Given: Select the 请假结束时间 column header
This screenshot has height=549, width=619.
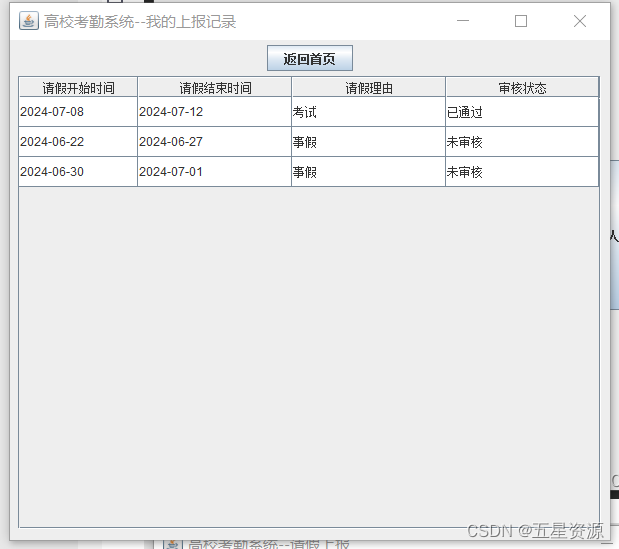Looking at the screenshot, I should tap(215, 87).
